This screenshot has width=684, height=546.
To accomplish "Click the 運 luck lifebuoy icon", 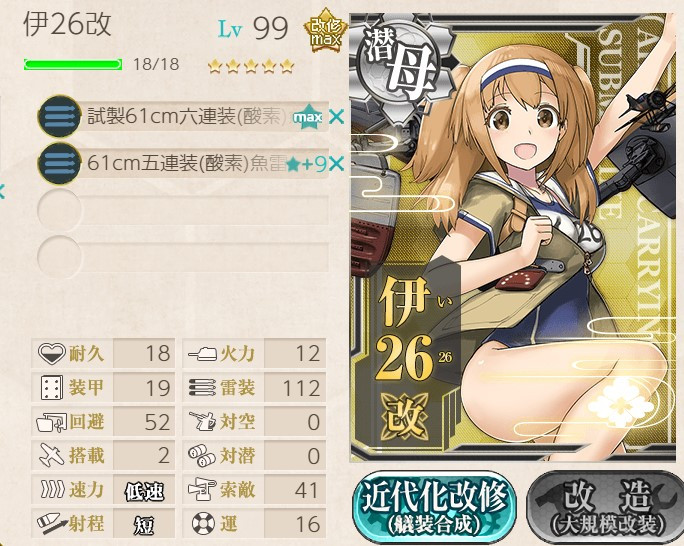I will pyautogui.click(x=203, y=523).
